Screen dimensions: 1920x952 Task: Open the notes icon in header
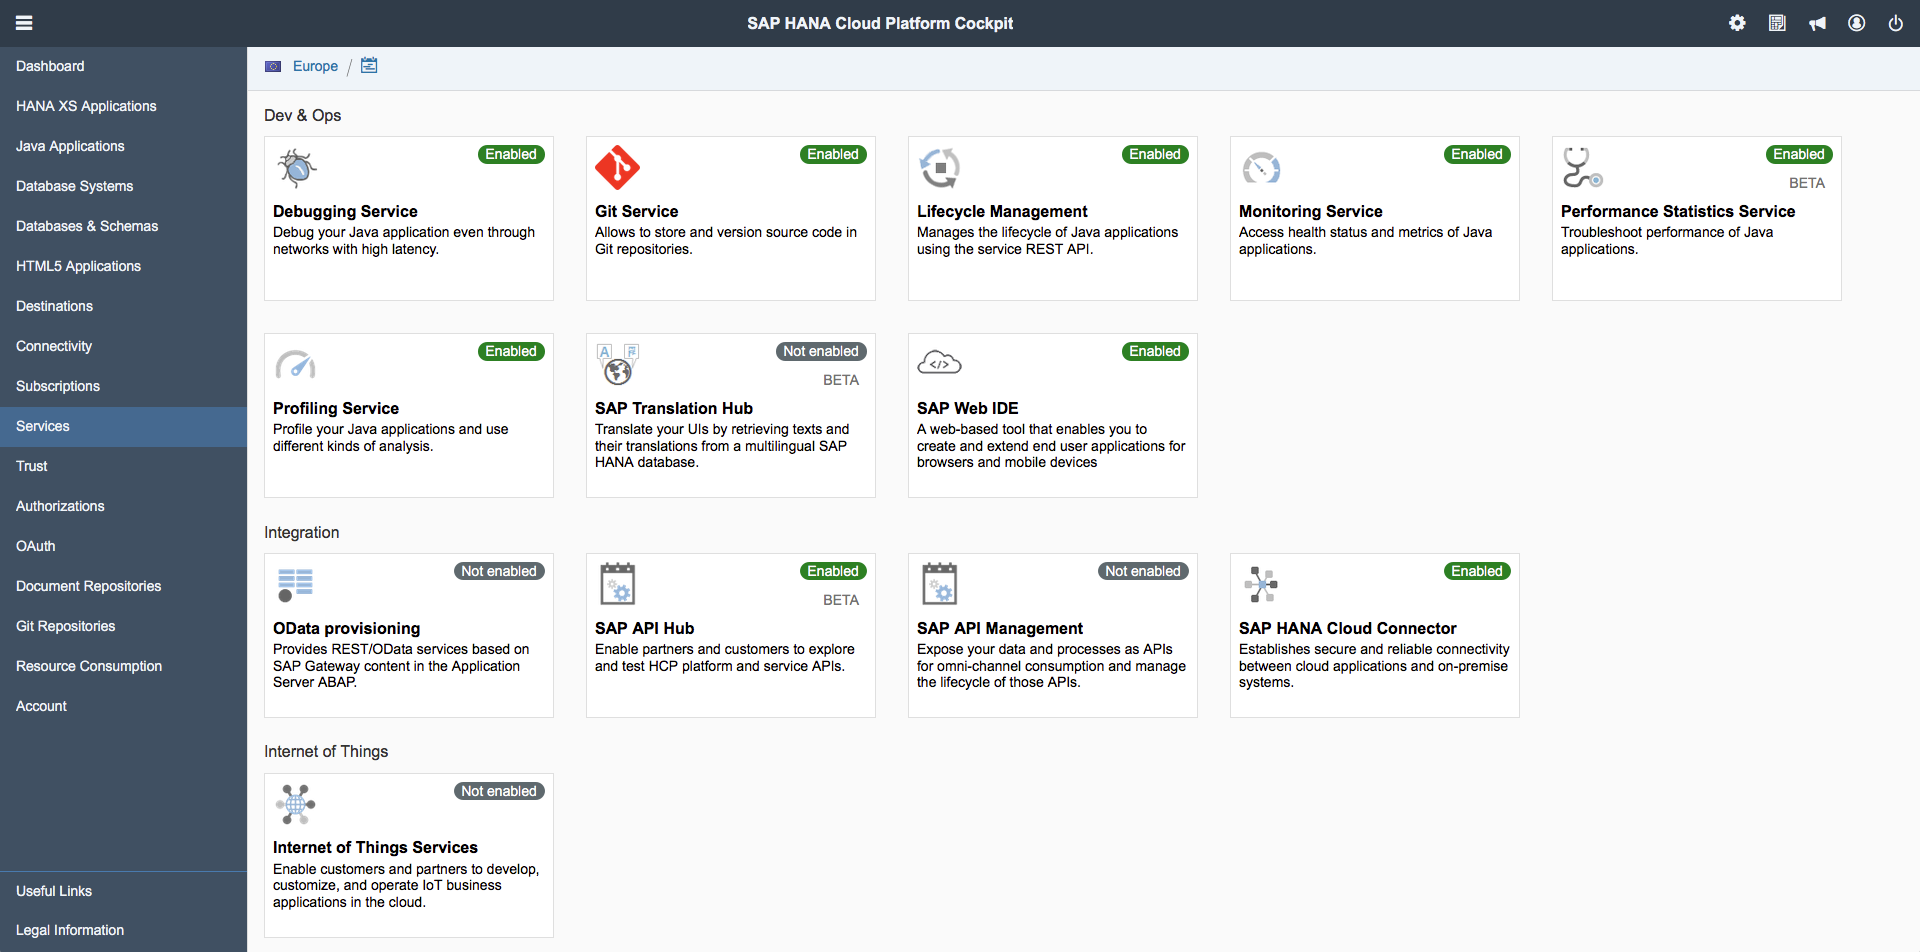click(1777, 23)
